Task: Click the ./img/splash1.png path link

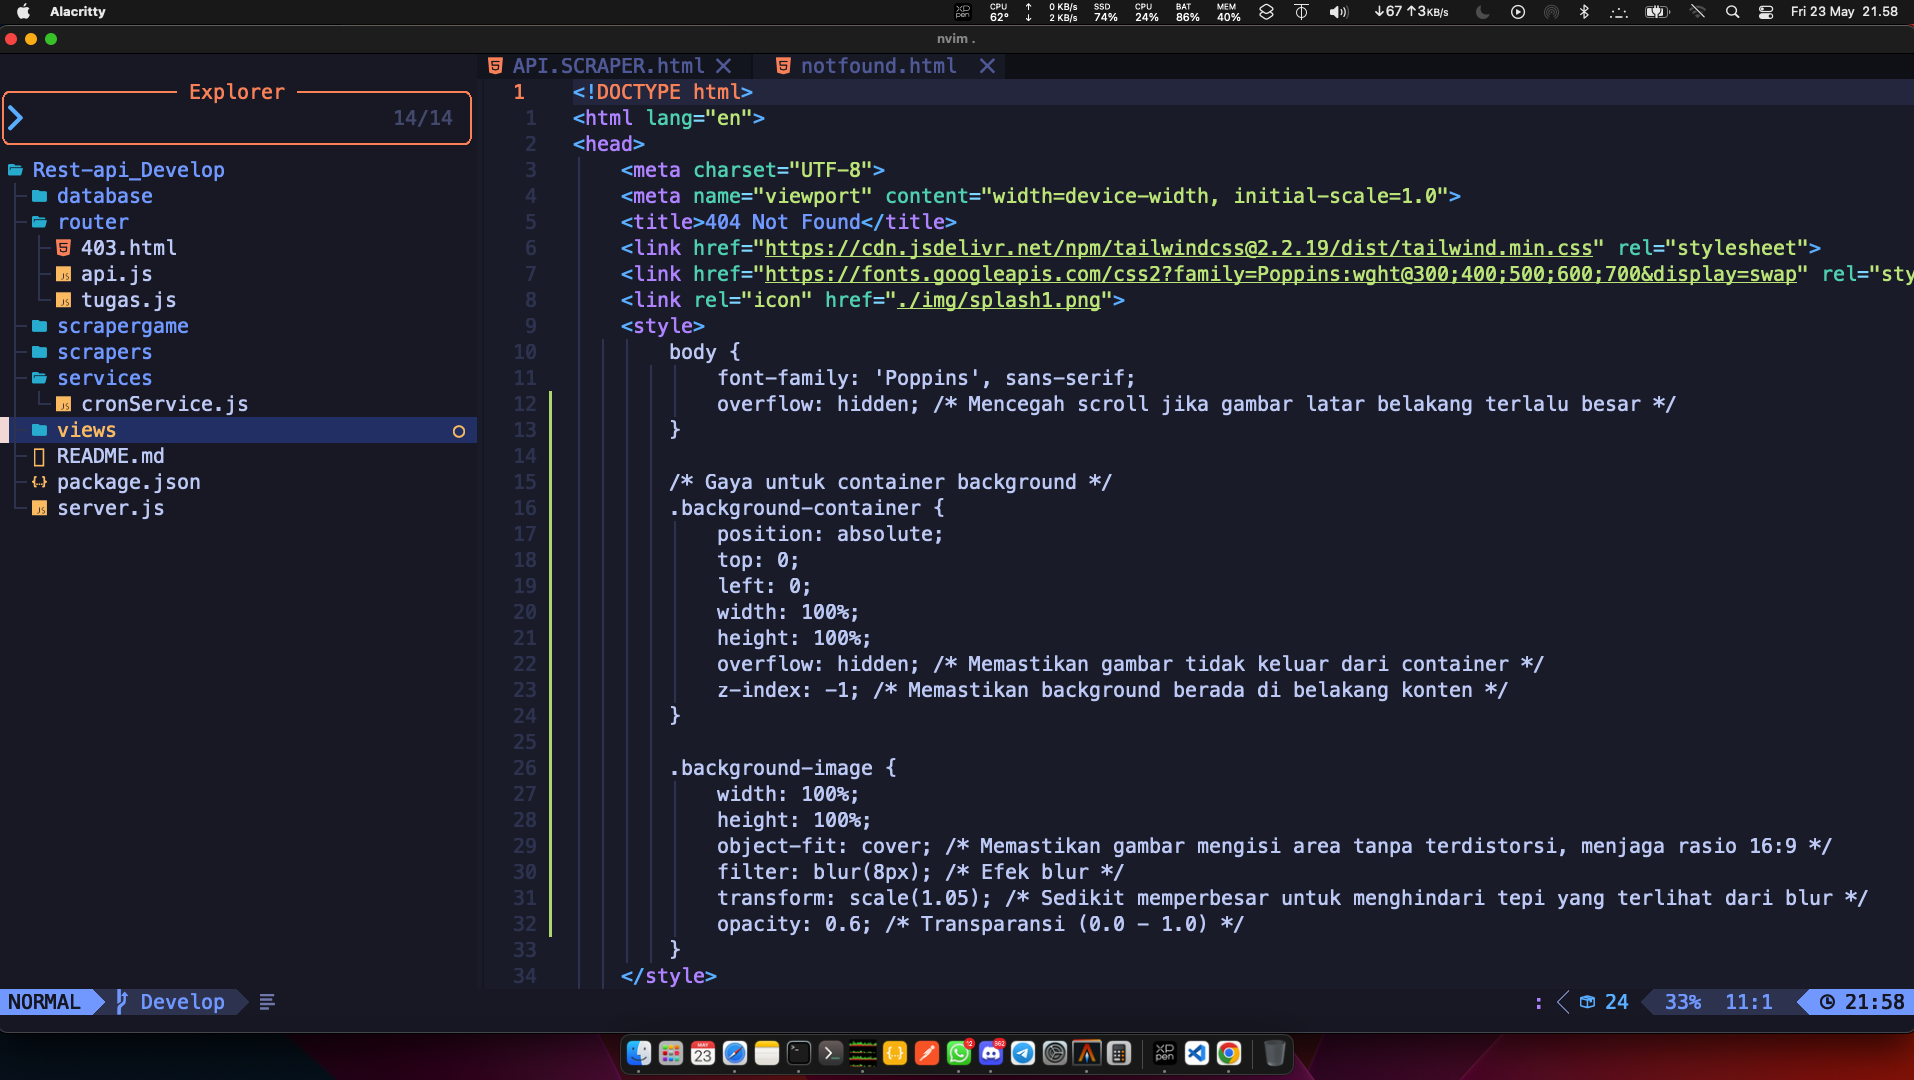Action: pyautogui.click(x=998, y=300)
